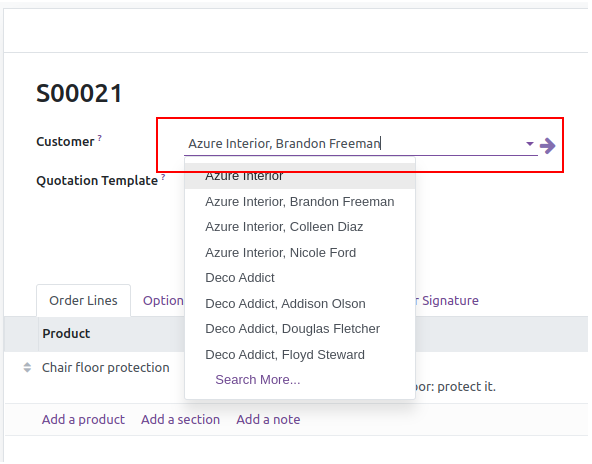Choose Azure Interior, Brandon Freeman option

pyautogui.click(x=300, y=202)
